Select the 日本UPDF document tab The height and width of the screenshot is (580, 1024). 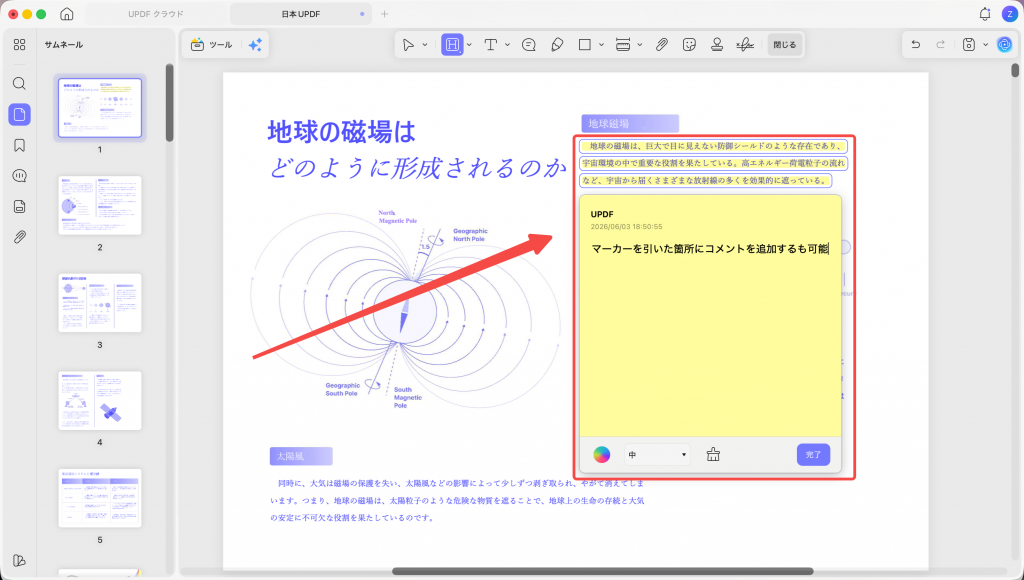tap(300, 14)
